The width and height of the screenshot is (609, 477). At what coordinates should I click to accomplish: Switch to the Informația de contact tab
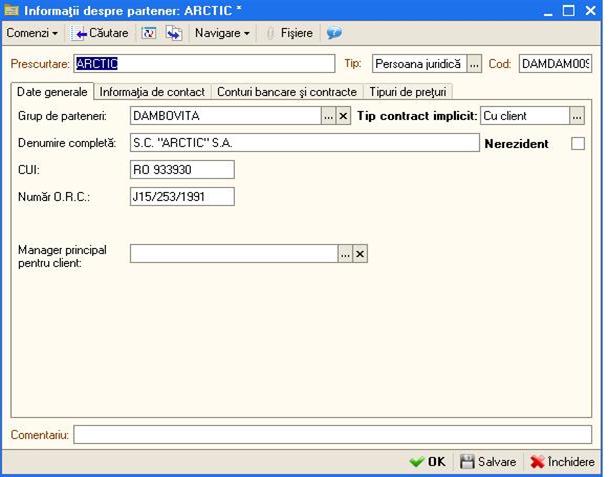152,92
